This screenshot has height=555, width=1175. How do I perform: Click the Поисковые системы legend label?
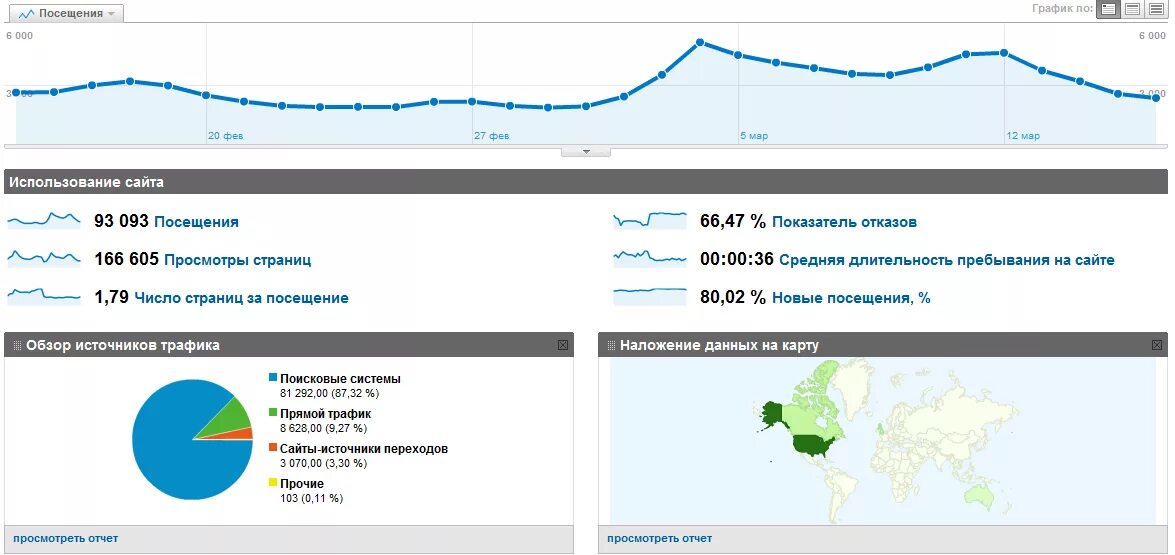point(340,379)
